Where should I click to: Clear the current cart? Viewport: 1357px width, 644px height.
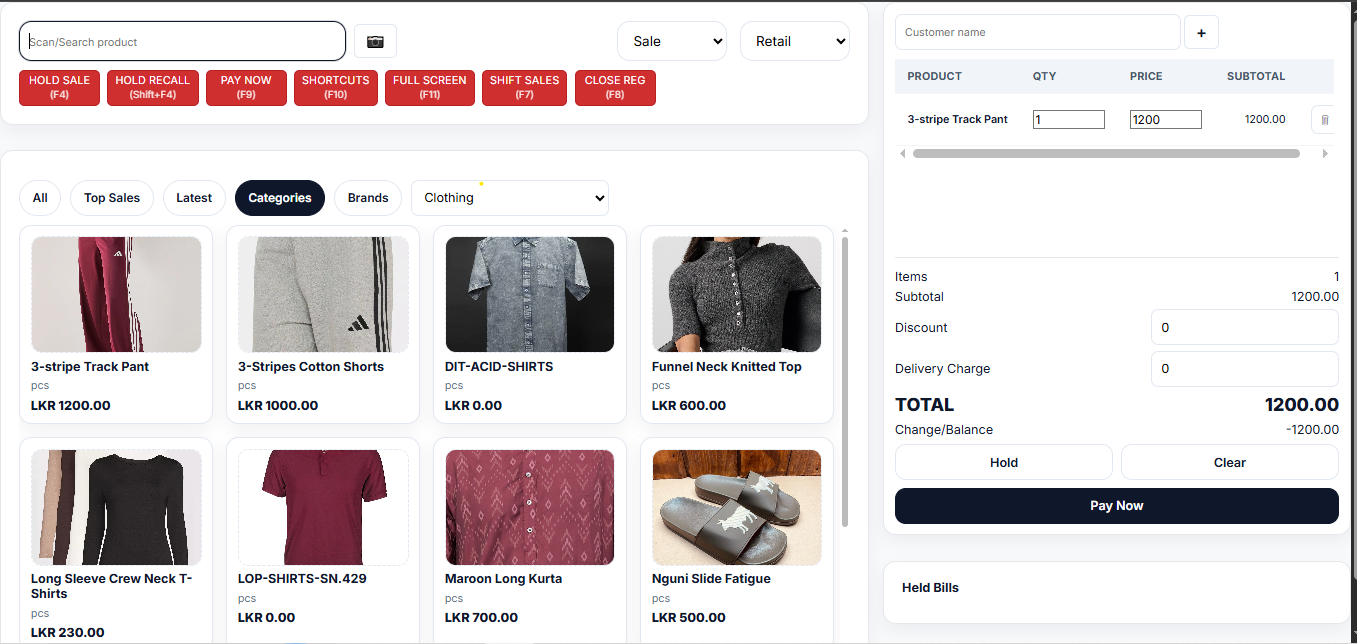(x=1229, y=462)
